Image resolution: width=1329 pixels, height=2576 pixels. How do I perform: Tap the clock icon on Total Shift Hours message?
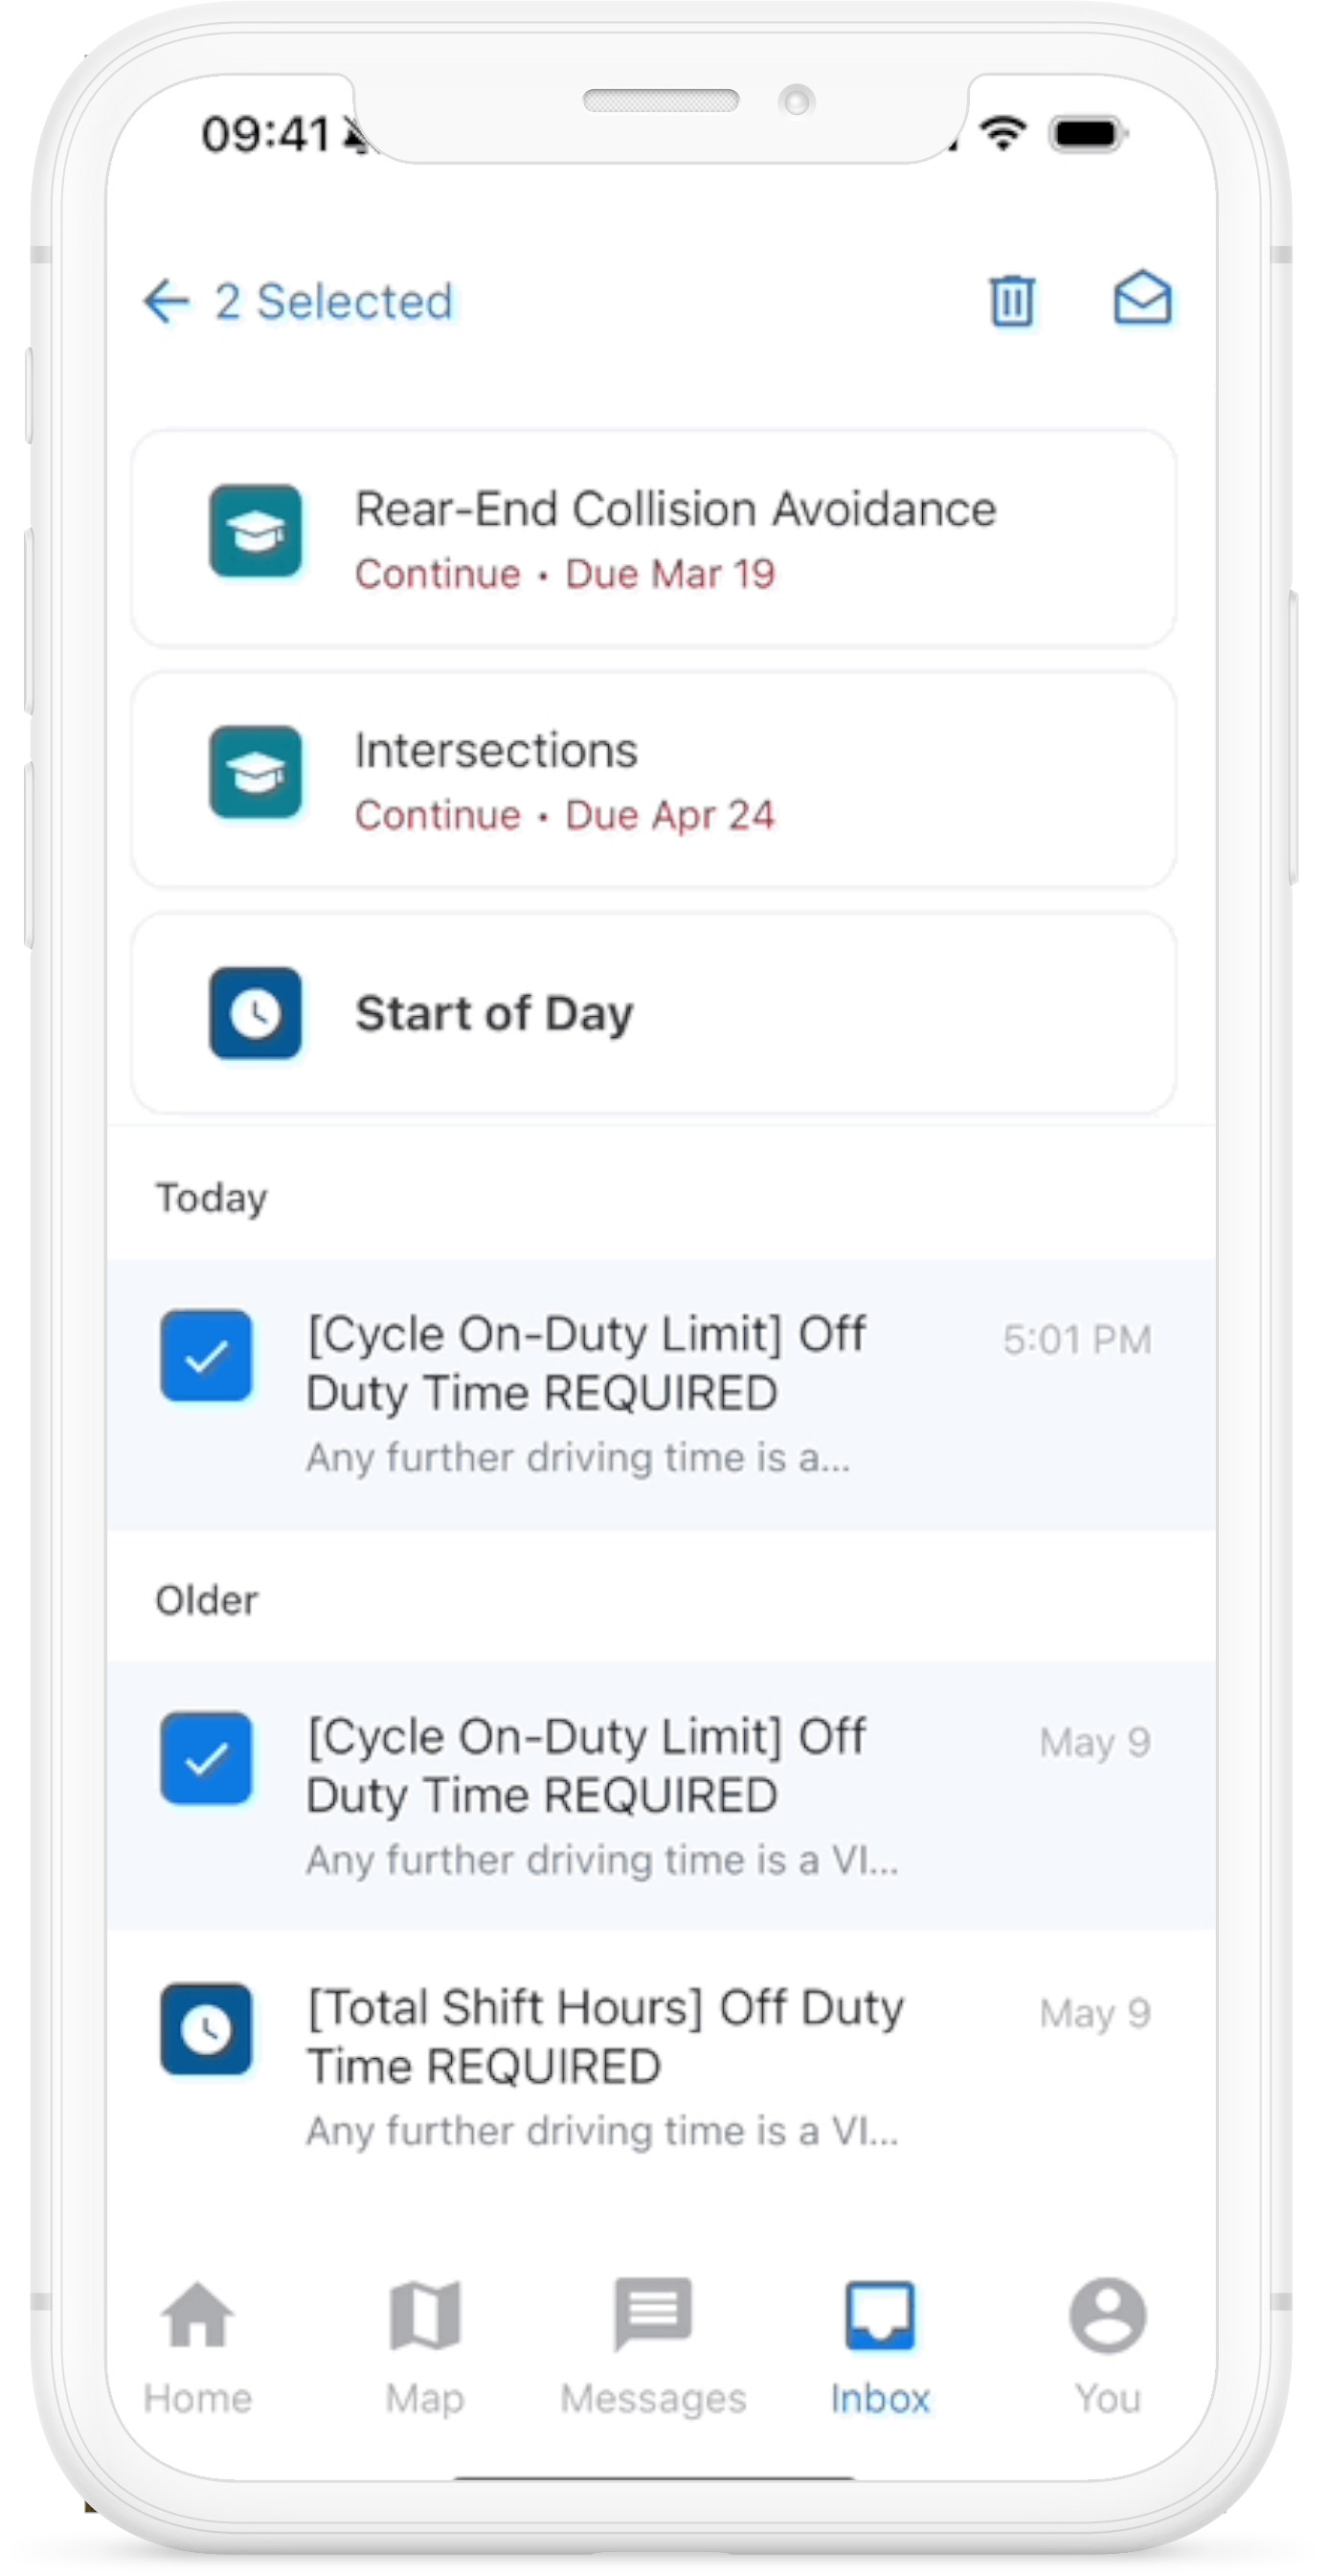(206, 2033)
